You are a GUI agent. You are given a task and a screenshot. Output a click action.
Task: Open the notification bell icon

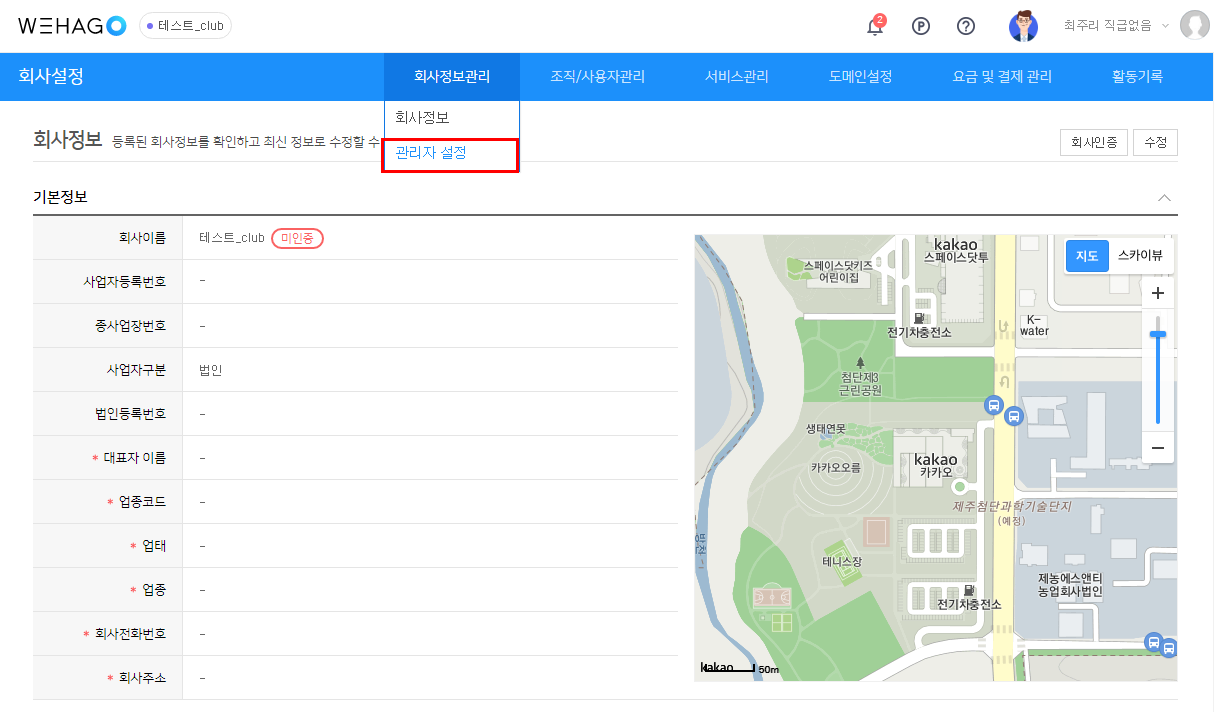[875, 27]
